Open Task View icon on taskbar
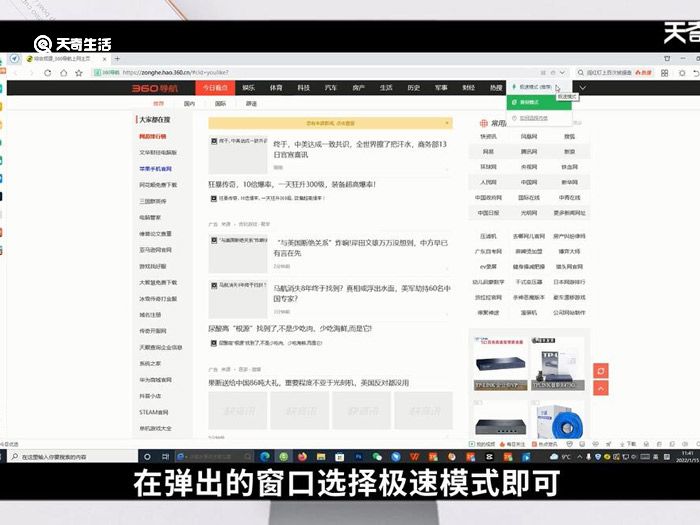Screen dimensions: 700x525 click(x=165, y=456)
